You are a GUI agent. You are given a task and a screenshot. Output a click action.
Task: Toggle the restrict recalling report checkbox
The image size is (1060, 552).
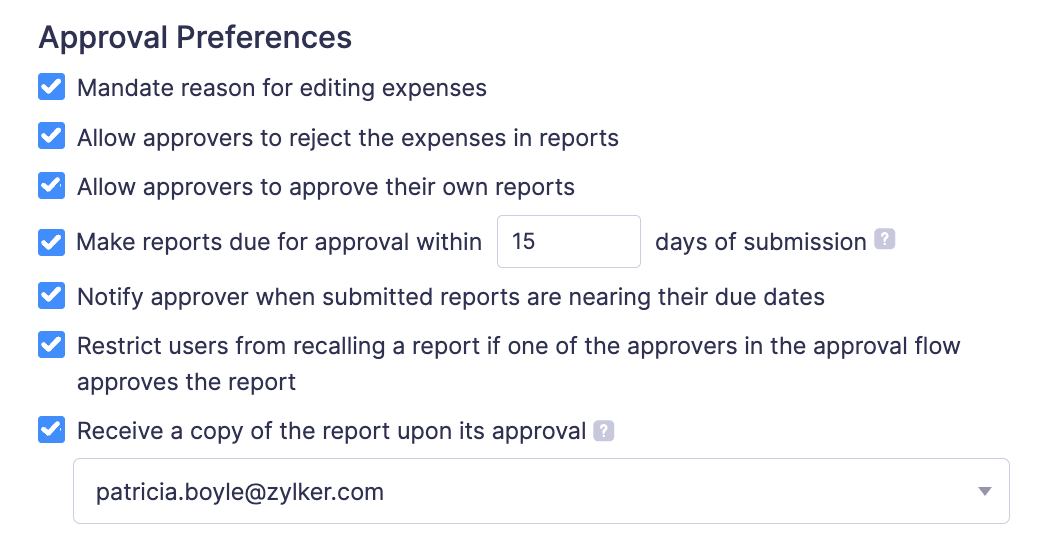click(51, 346)
